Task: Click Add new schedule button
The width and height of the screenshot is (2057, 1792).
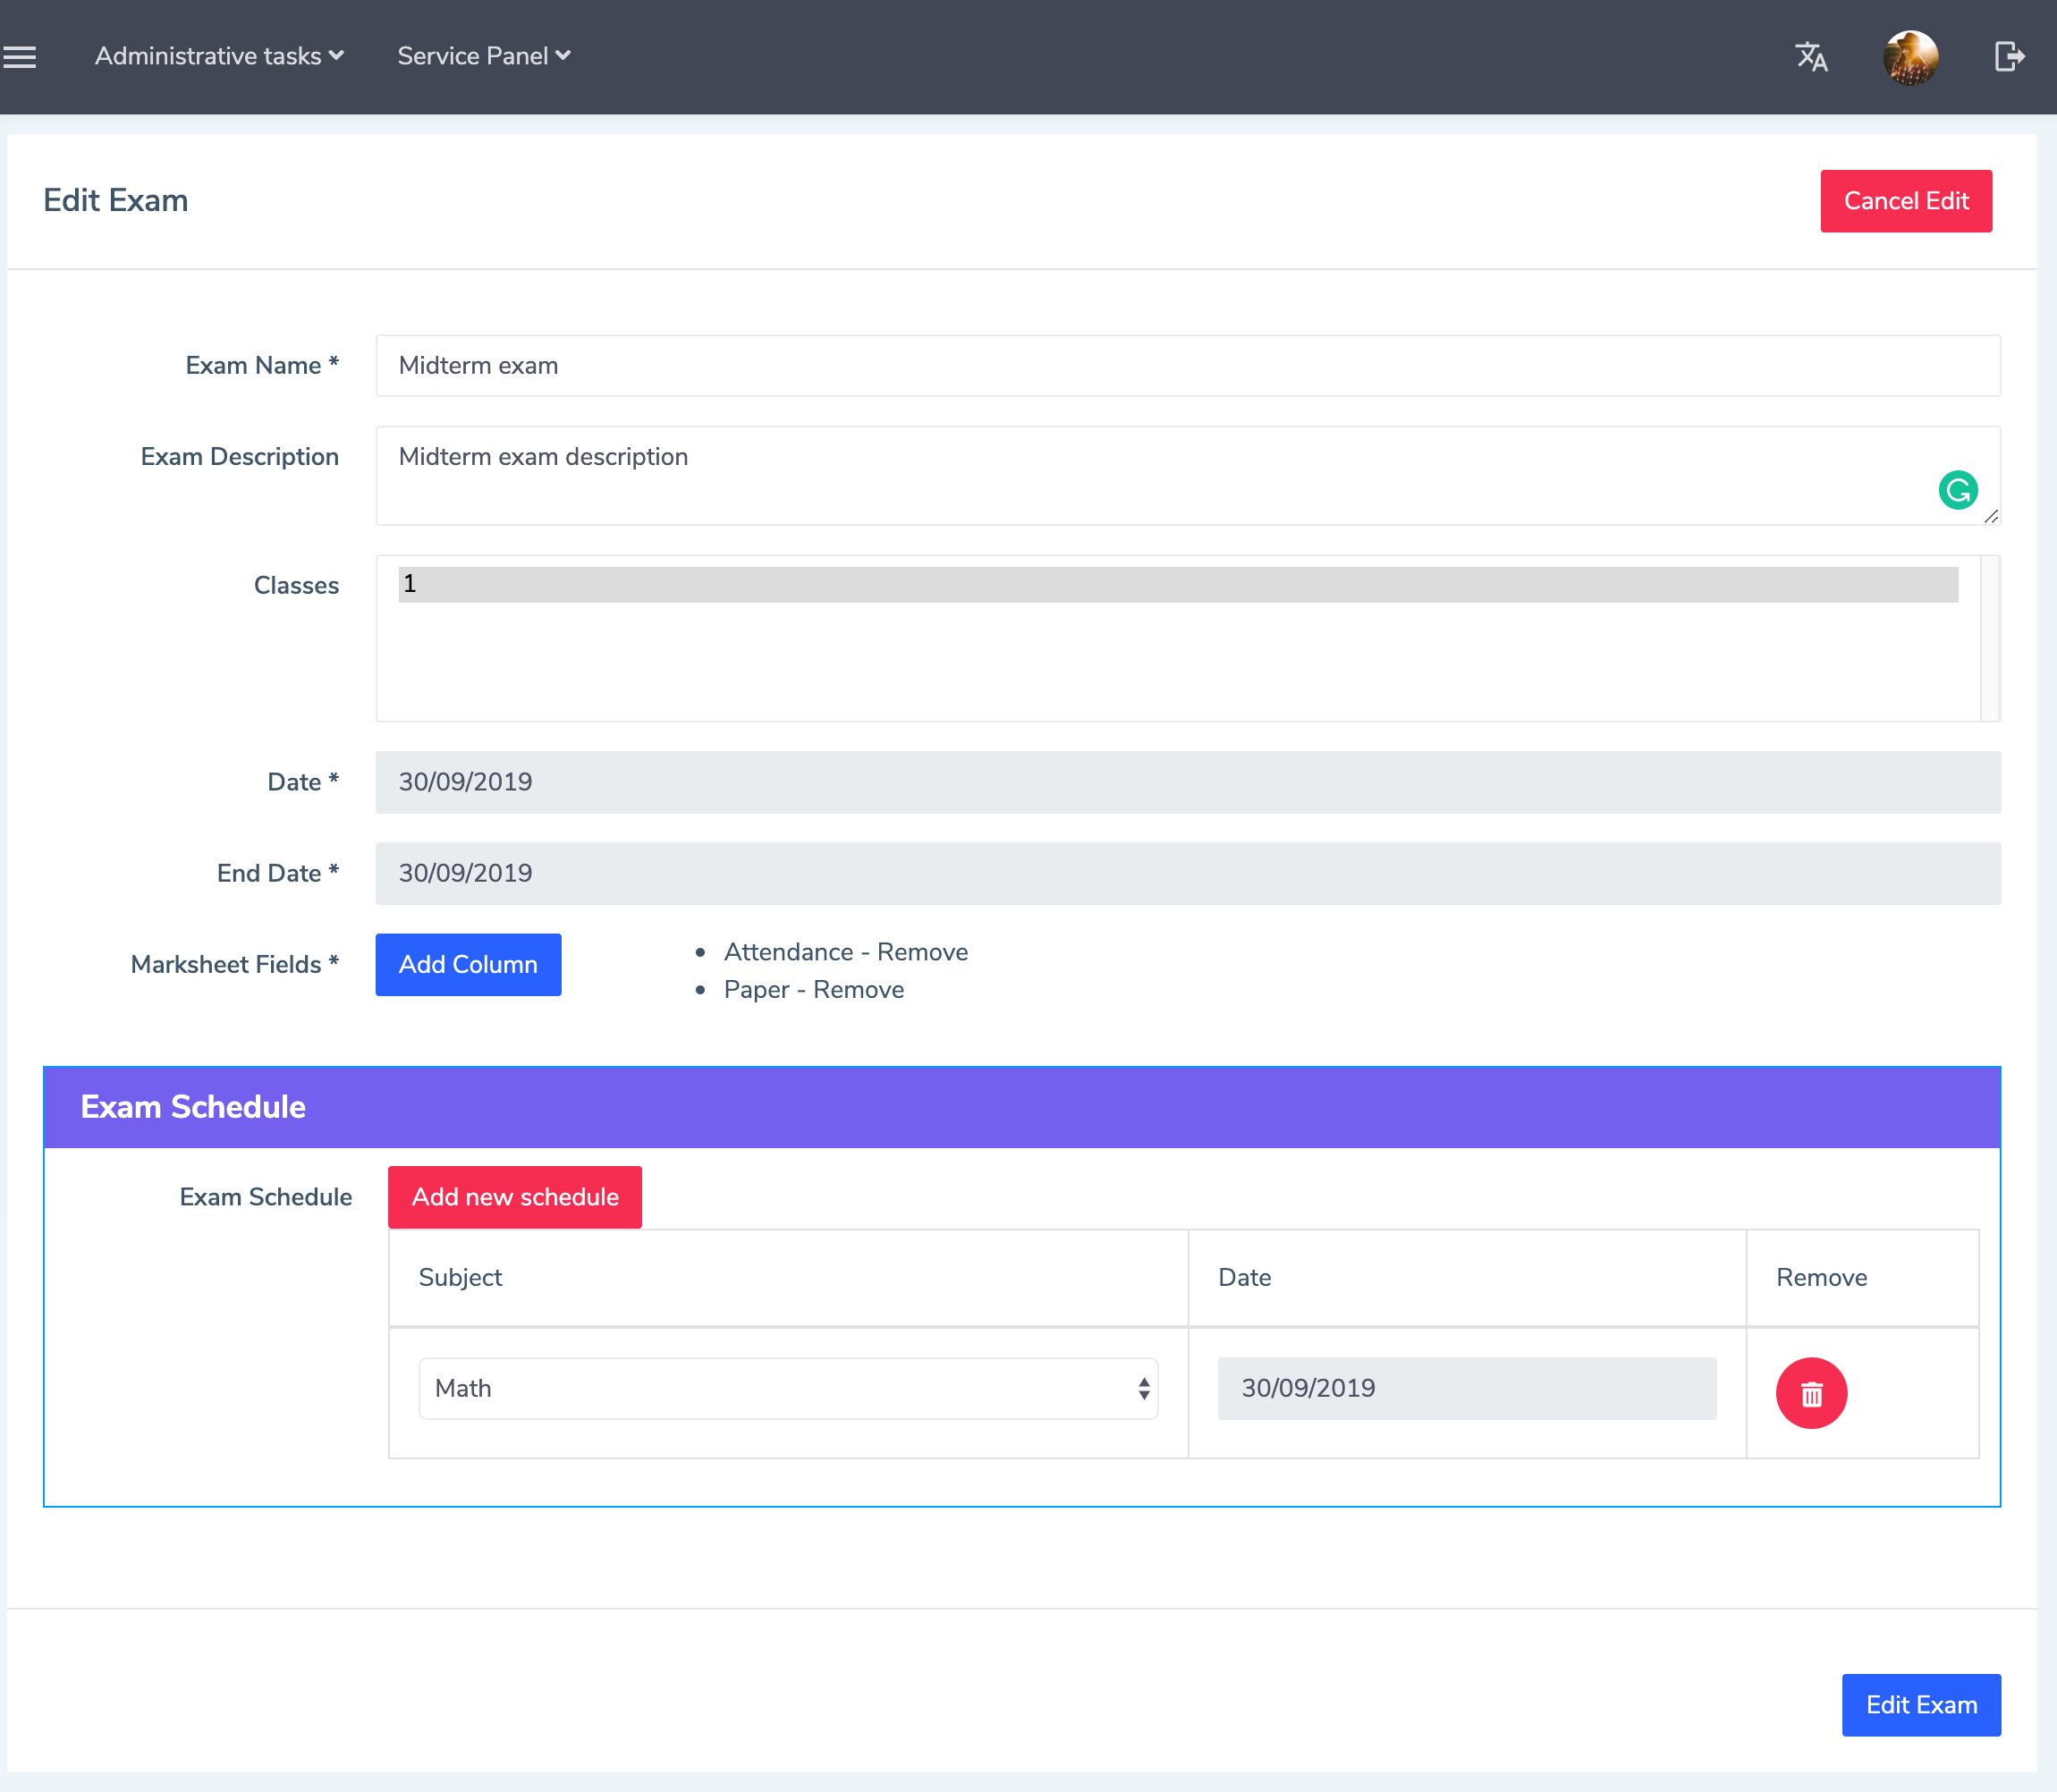Action: pyautogui.click(x=515, y=1197)
